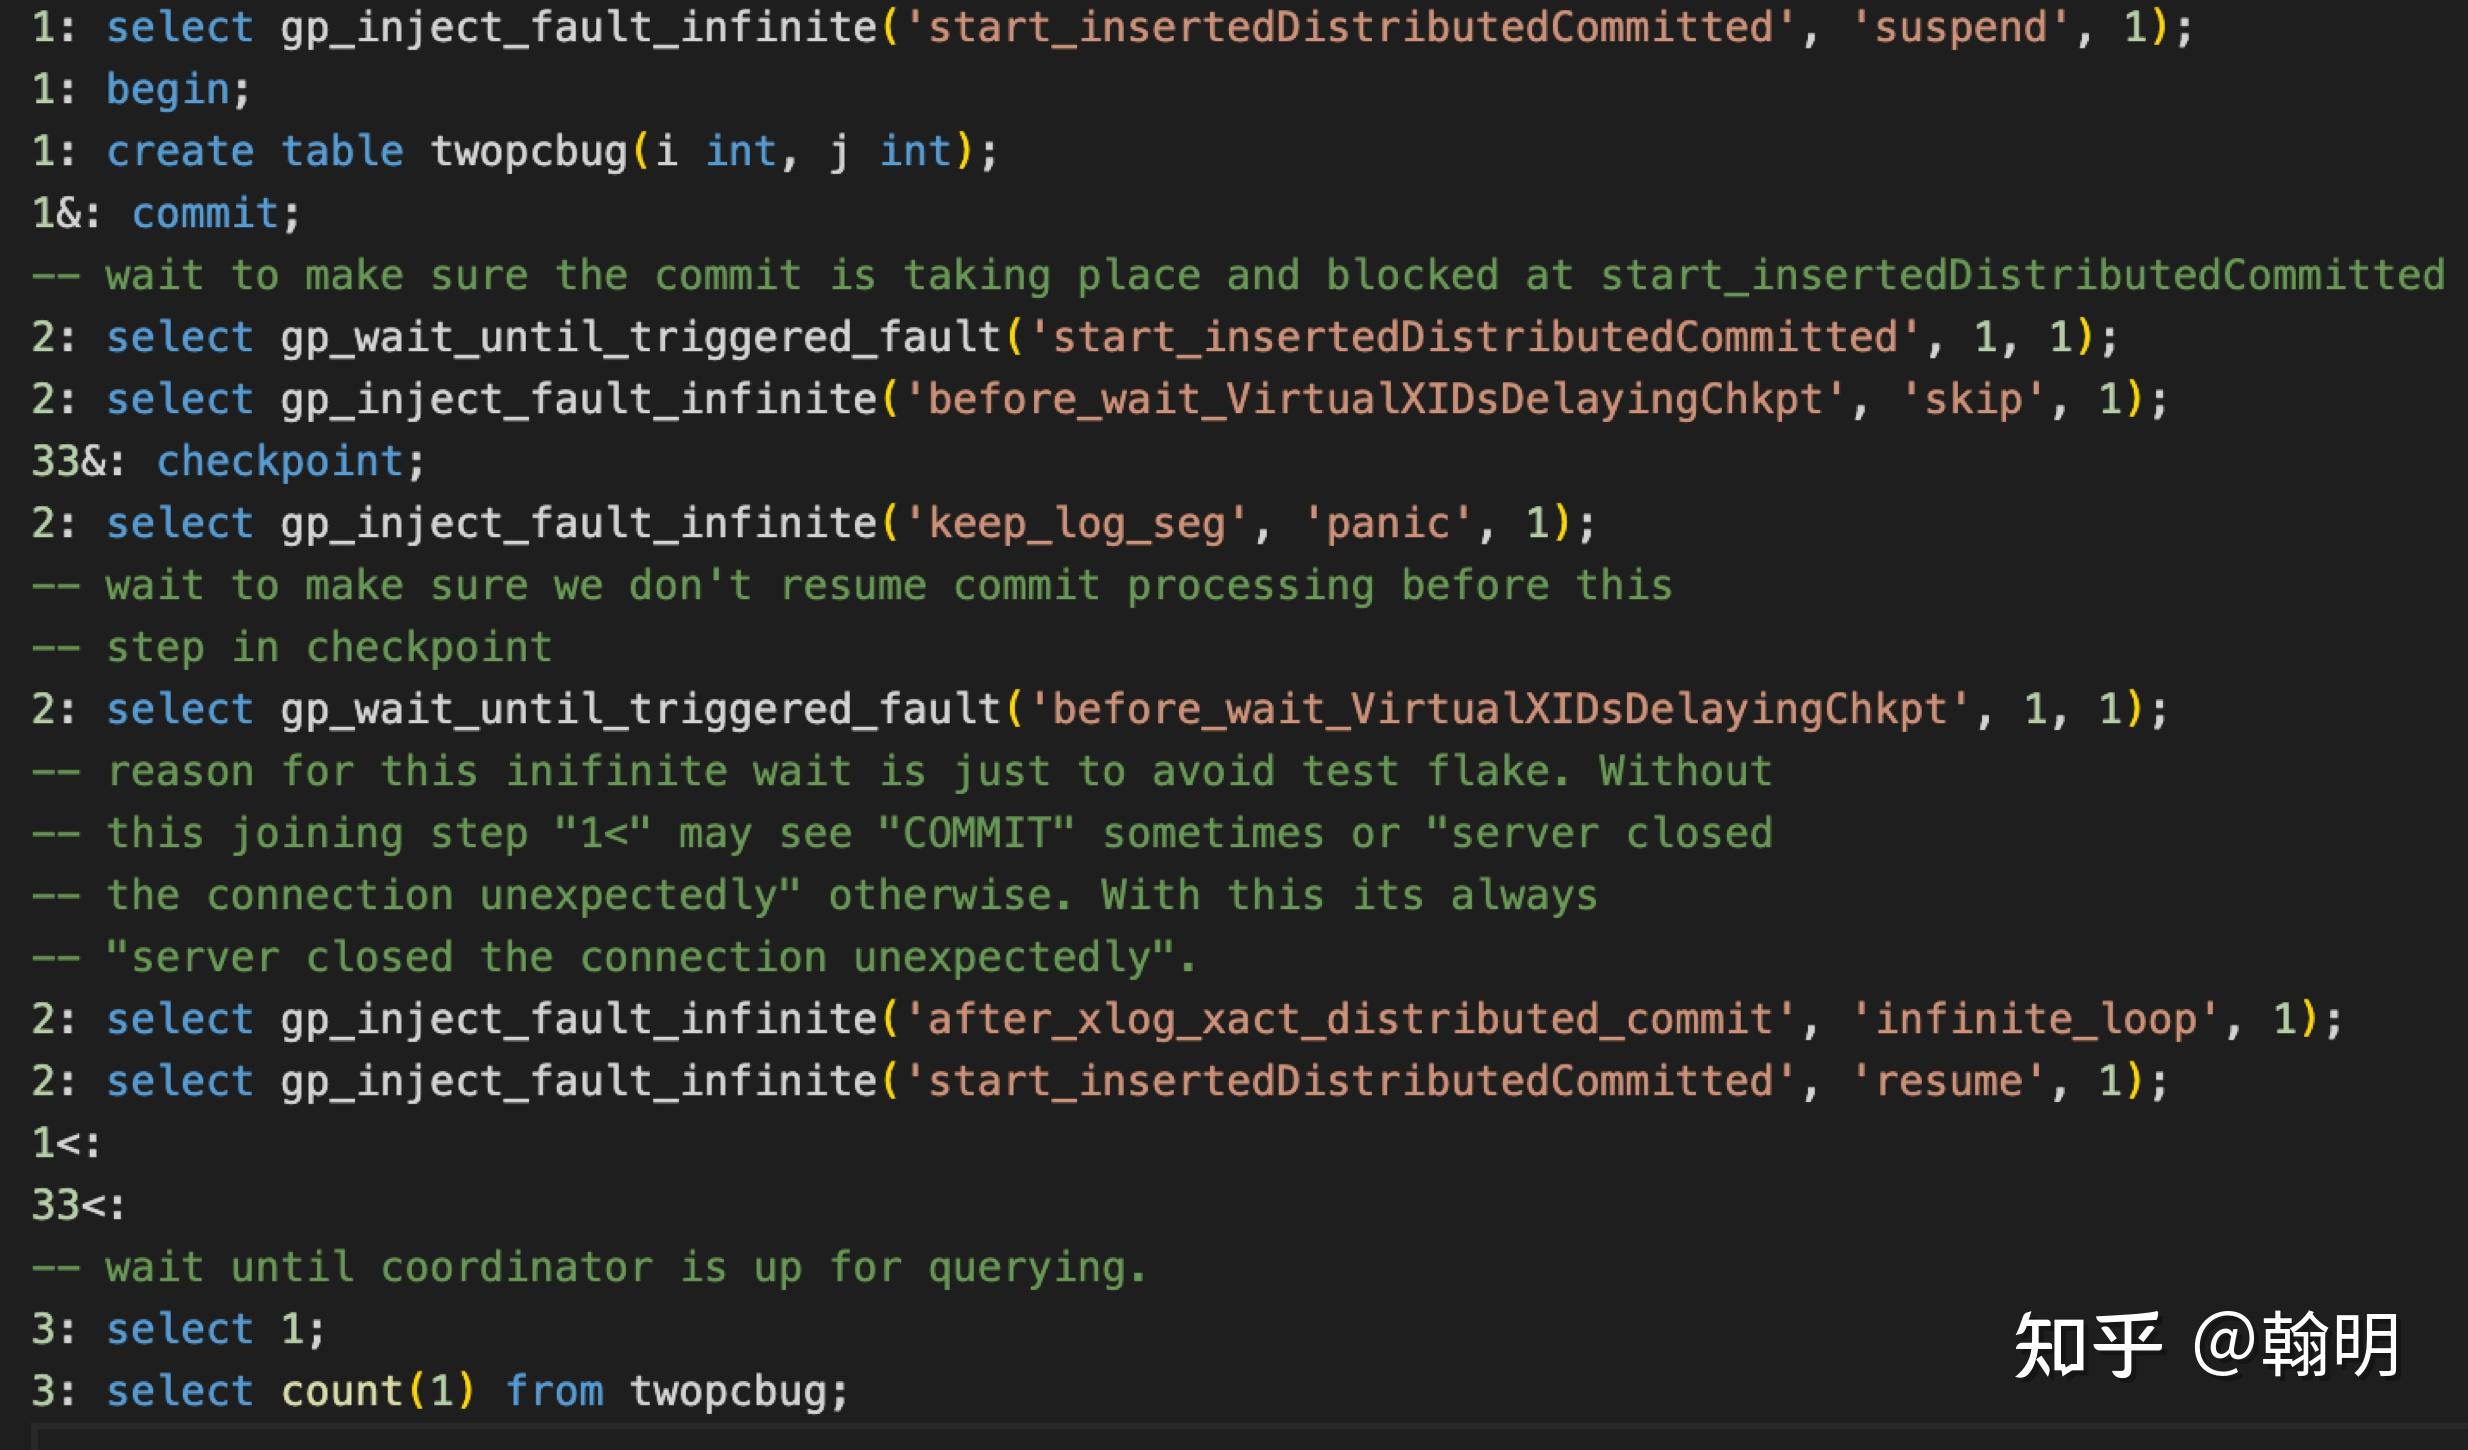Click the '1<:' join step line
Image resolution: width=2468 pixels, height=1450 pixels.
tap(66, 1144)
